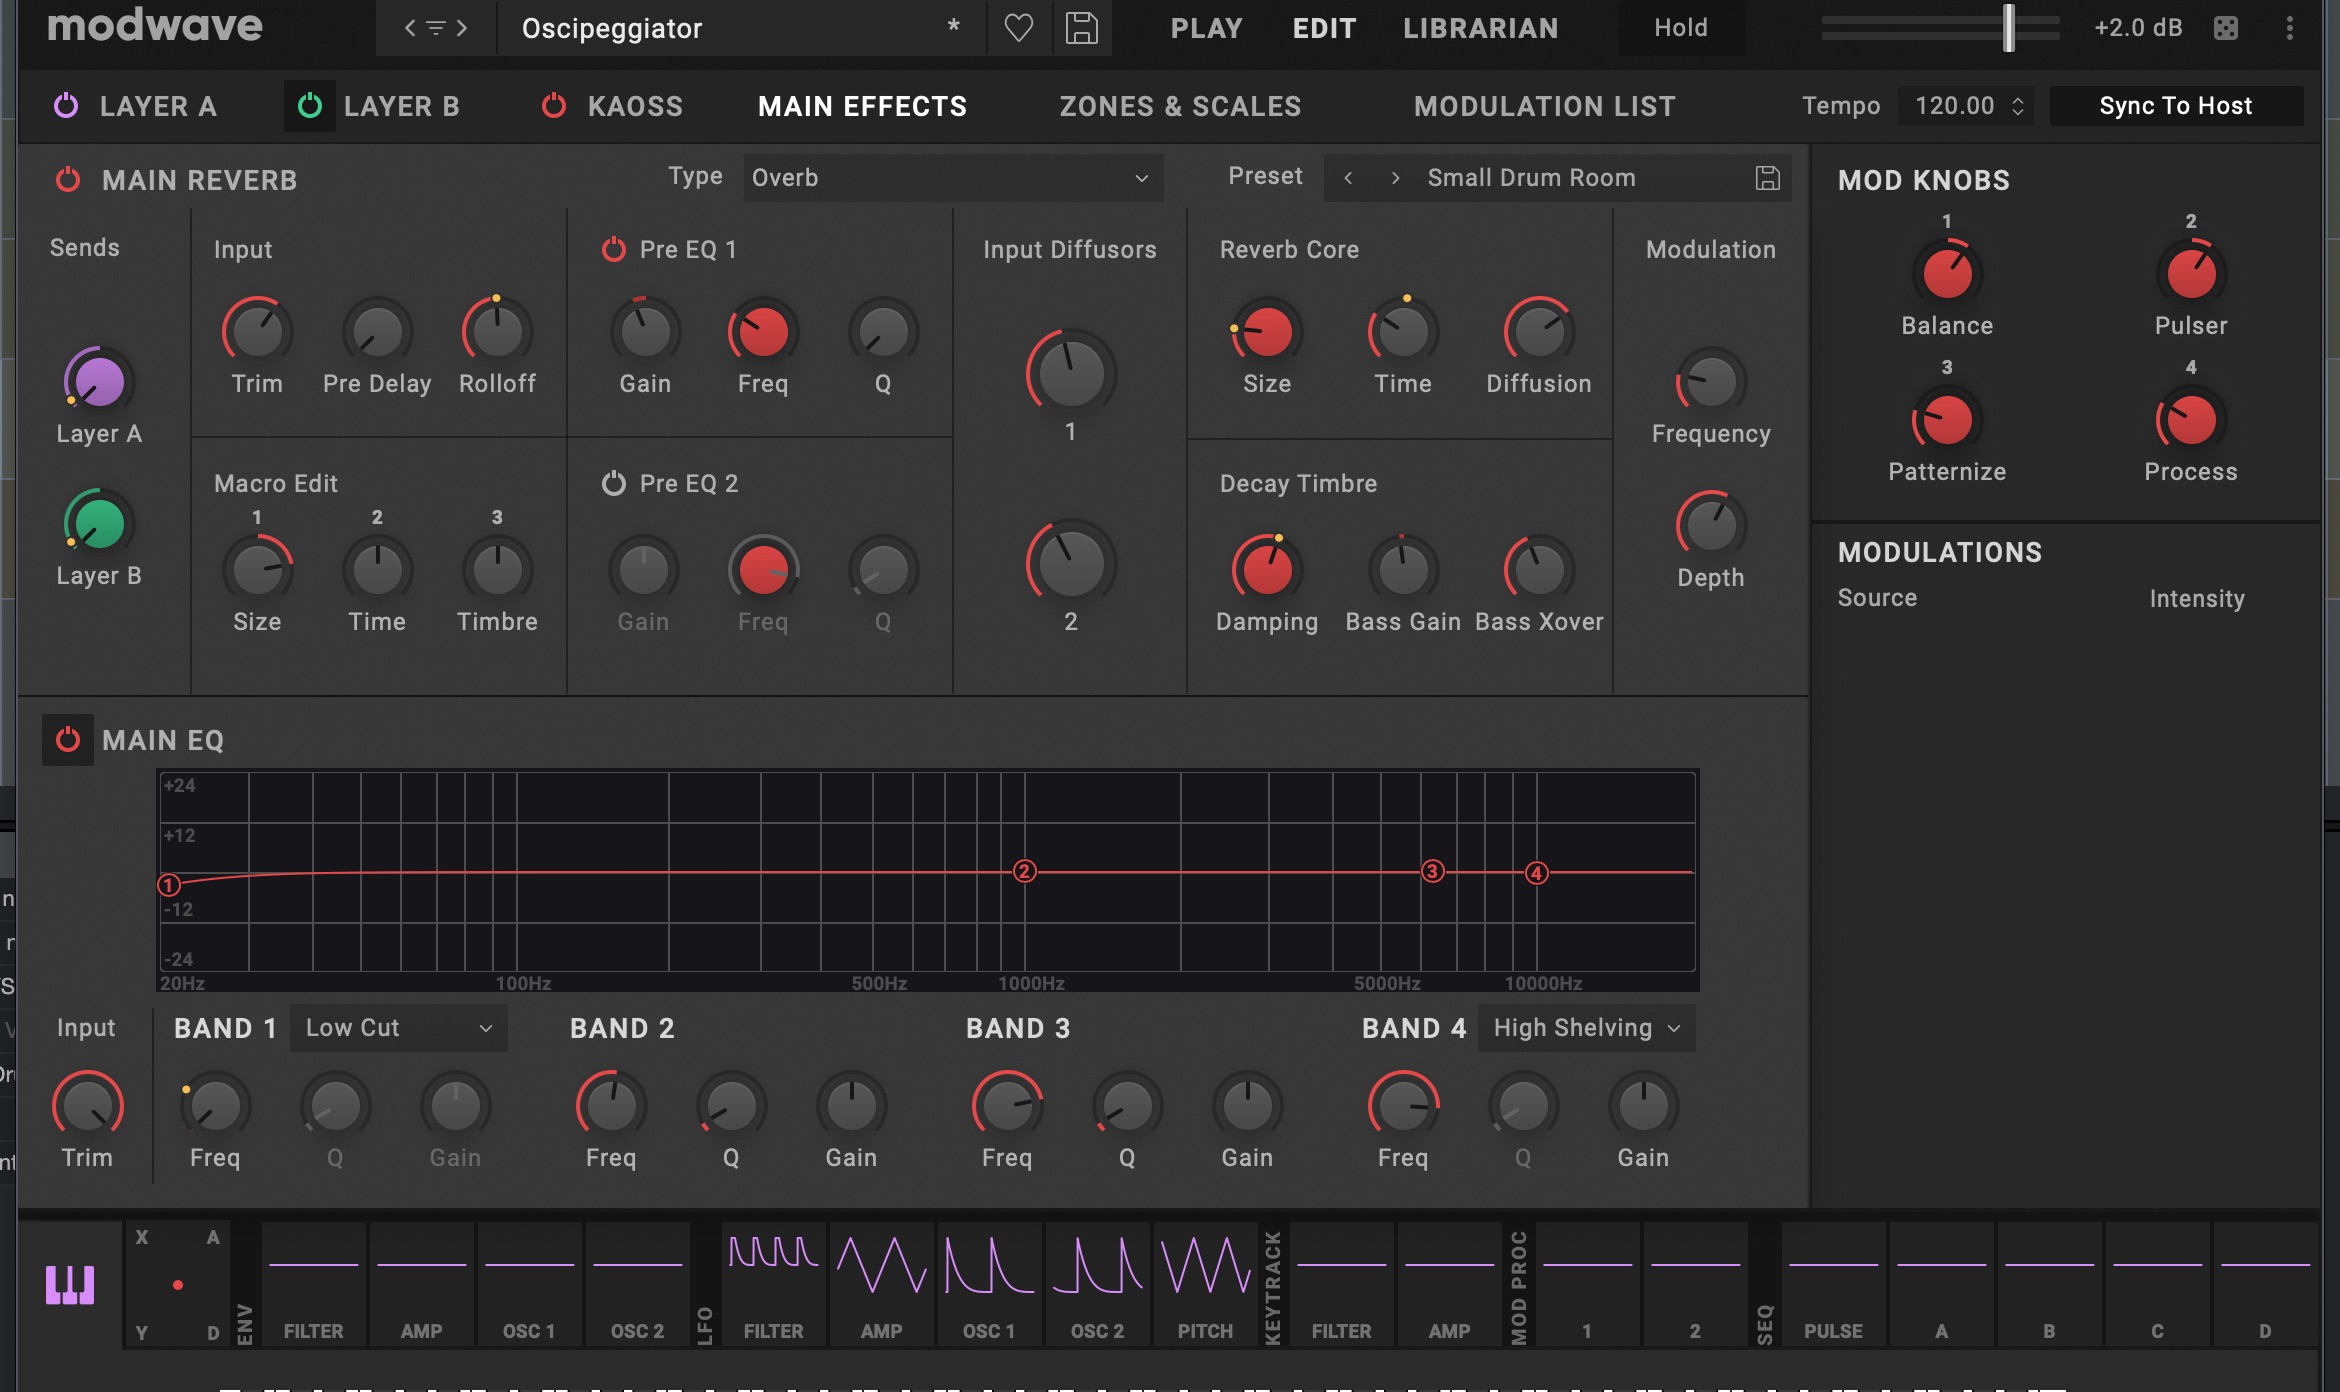
Task: Click the master volume slider handle
Action: point(2008,28)
